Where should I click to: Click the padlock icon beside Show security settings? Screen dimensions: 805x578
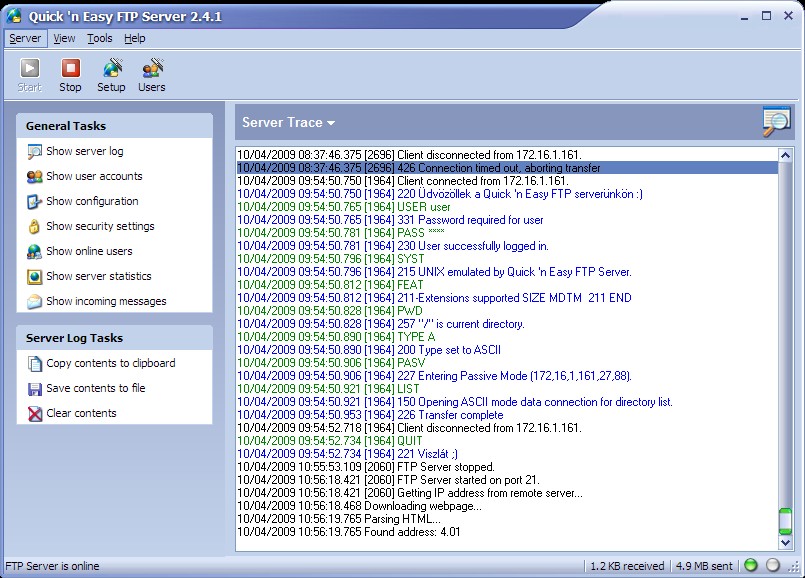pyautogui.click(x=34, y=226)
